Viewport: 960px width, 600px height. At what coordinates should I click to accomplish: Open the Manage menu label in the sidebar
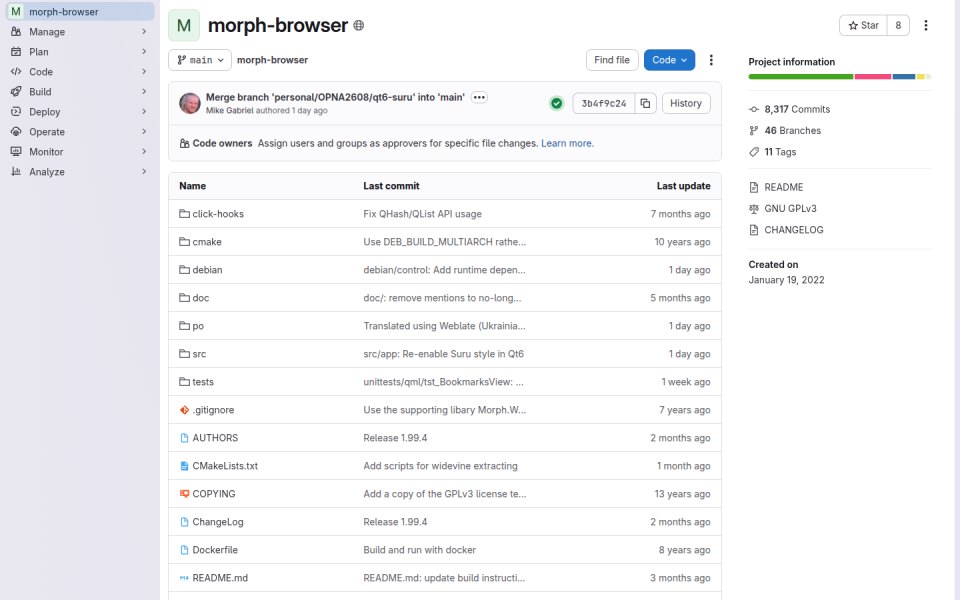(x=47, y=32)
